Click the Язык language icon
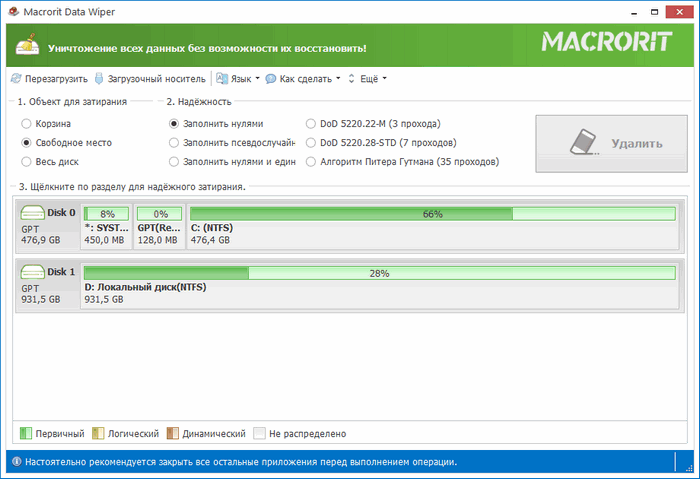Viewport: 700px width, 479px height. click(x=222, y=79)
